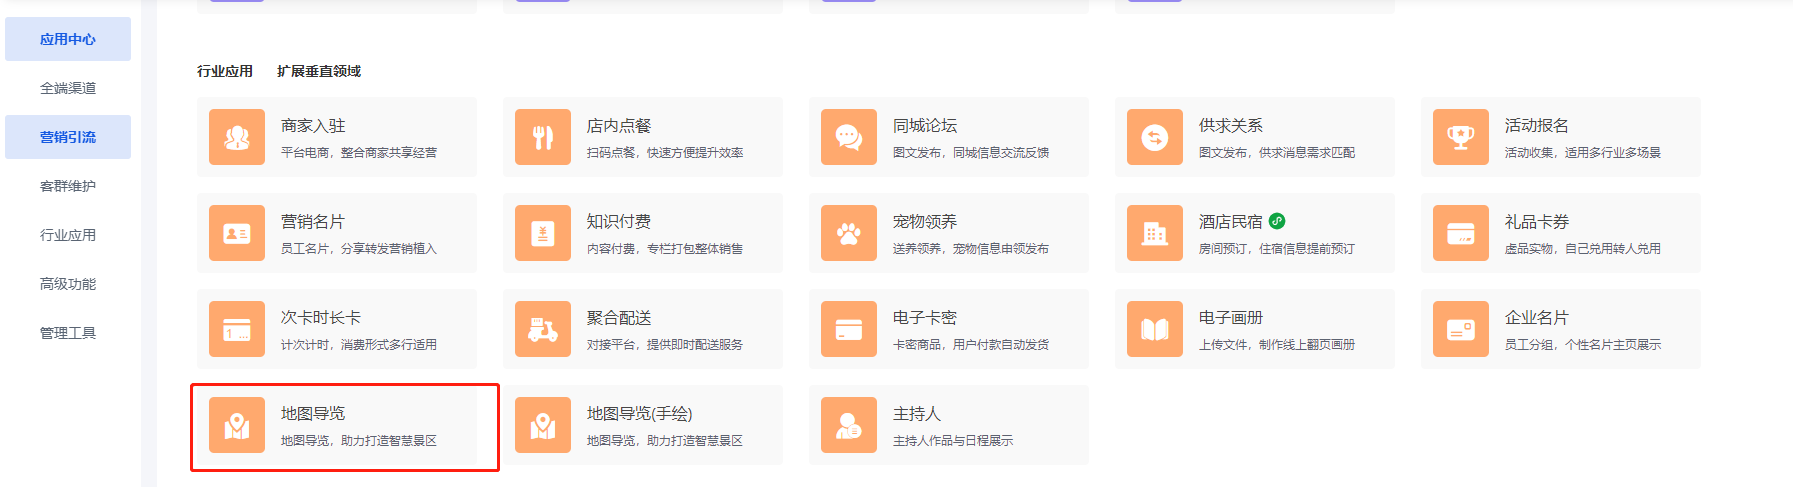Click the 企业名片 business card icon
This screenshot has width=1793, height=487.
pos(1461,329)
